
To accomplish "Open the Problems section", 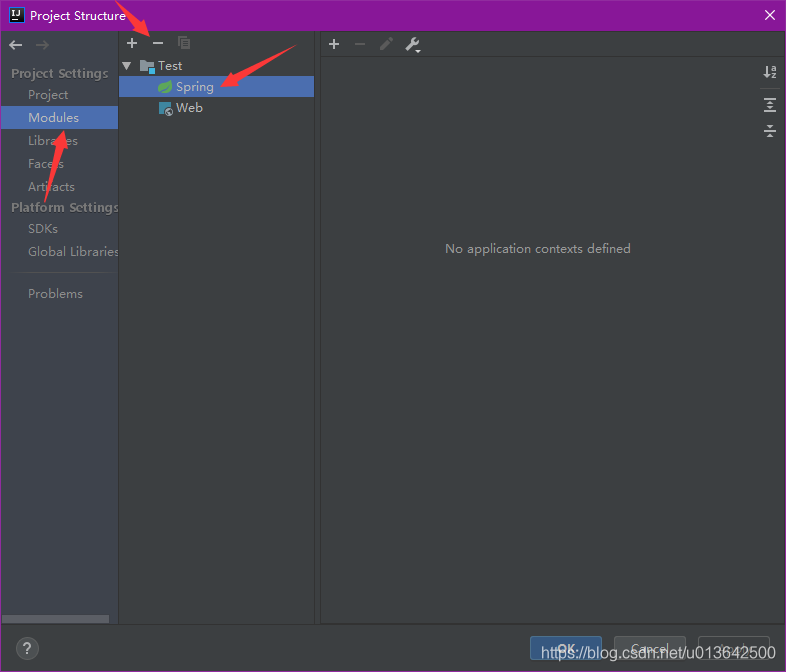I will click(x=55, y=294).
